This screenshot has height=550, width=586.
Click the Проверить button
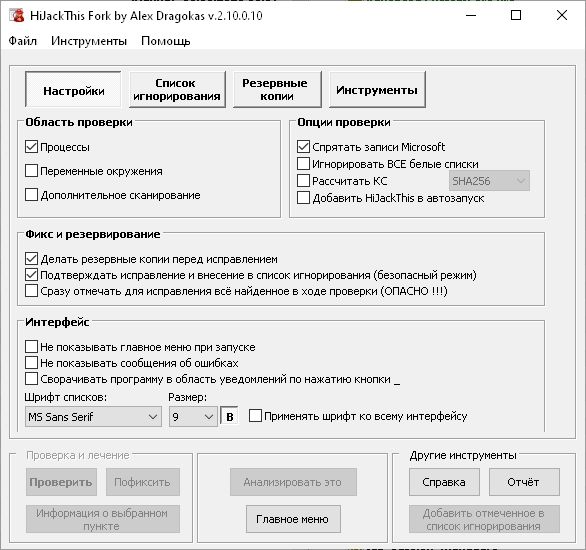(61, 482)
